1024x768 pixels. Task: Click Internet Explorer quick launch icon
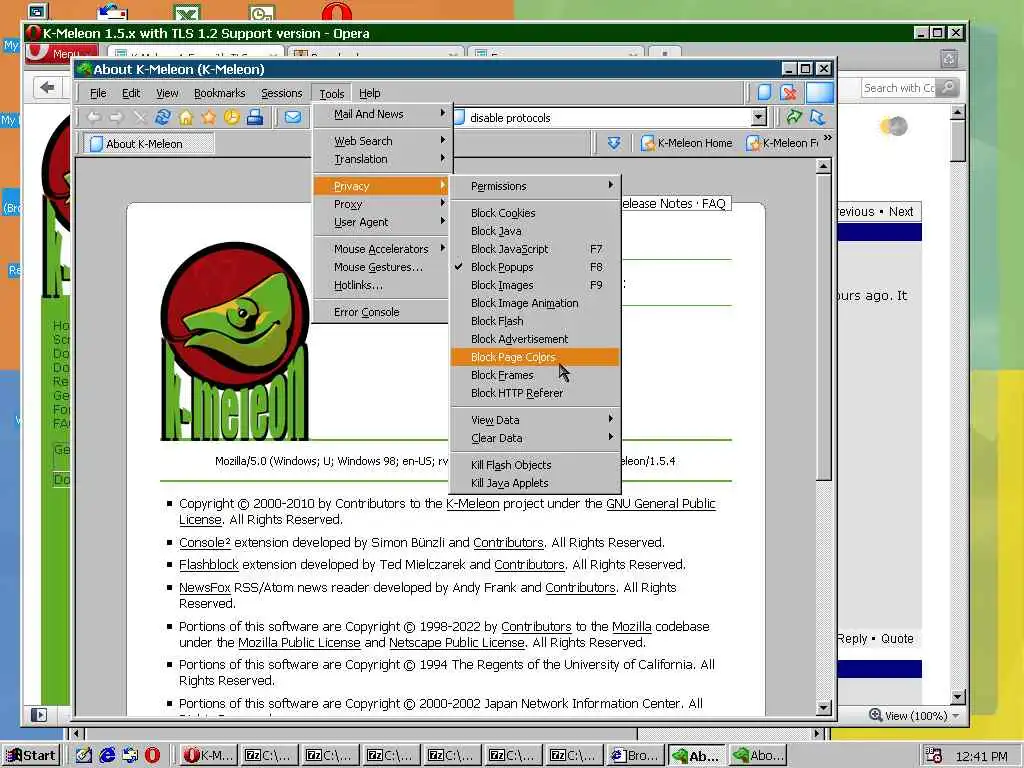[107, 756]
